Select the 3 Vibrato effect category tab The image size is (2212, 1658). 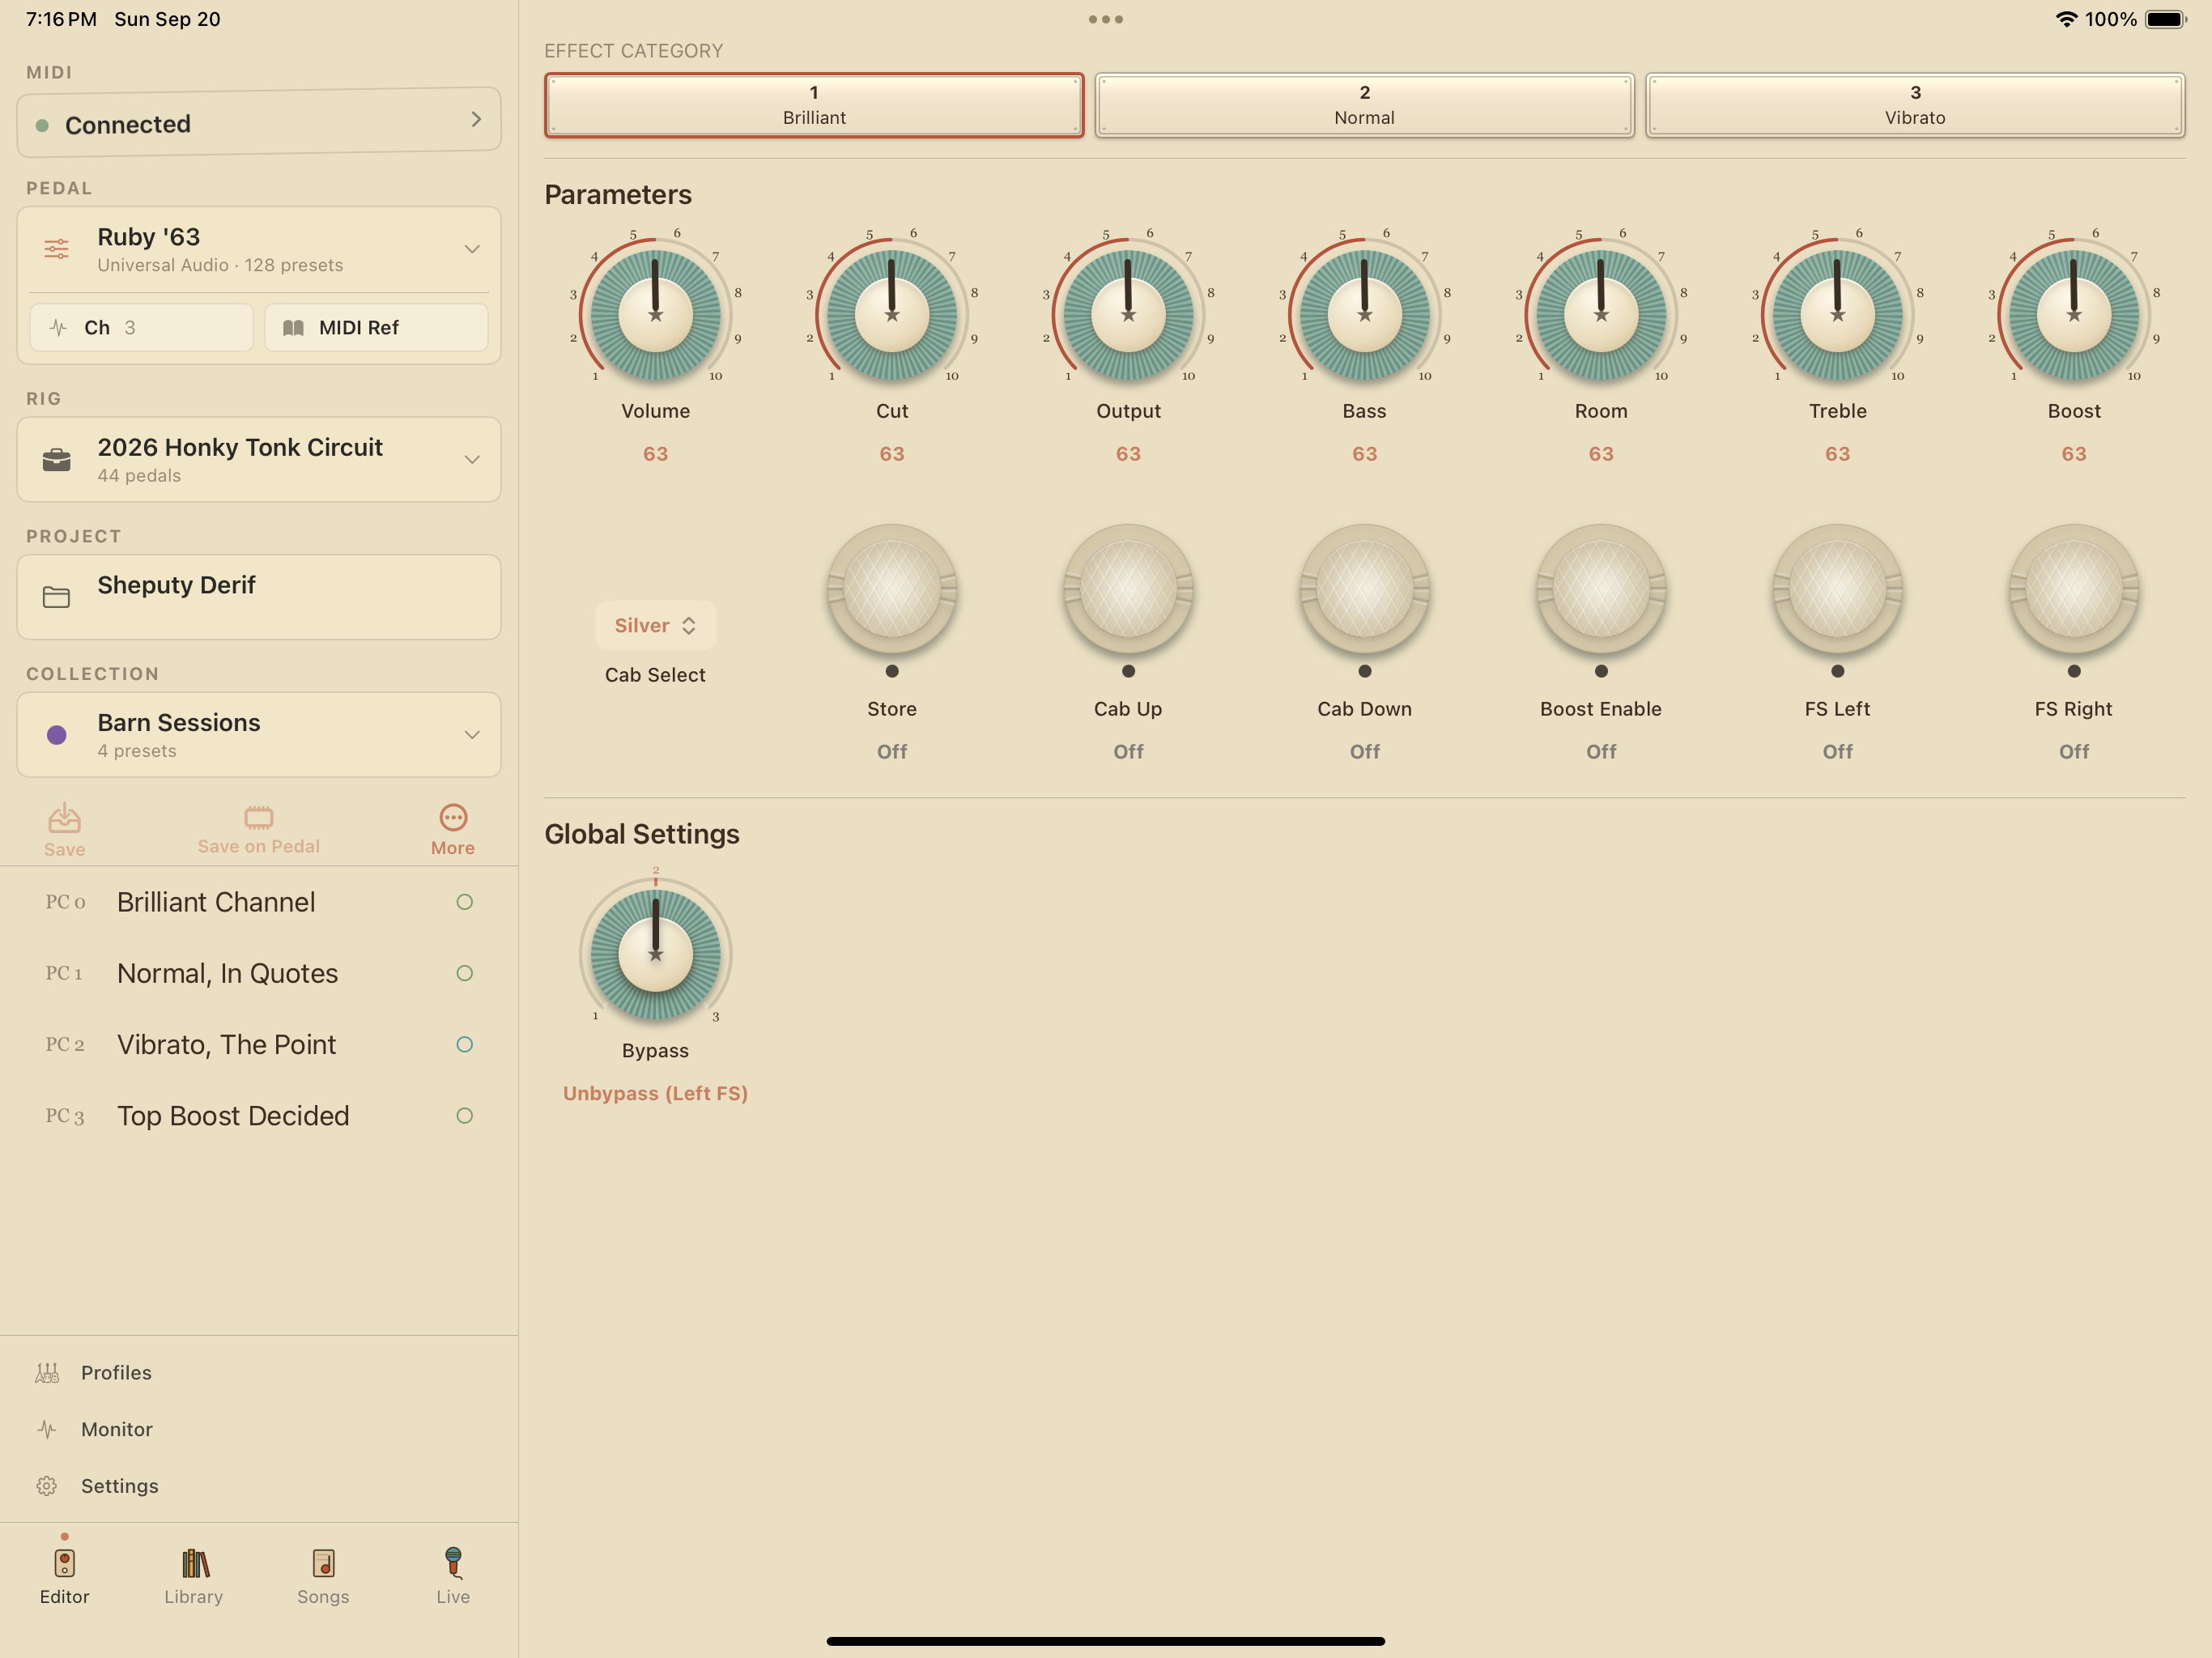pyautogui.click(x=1915, y=105)
